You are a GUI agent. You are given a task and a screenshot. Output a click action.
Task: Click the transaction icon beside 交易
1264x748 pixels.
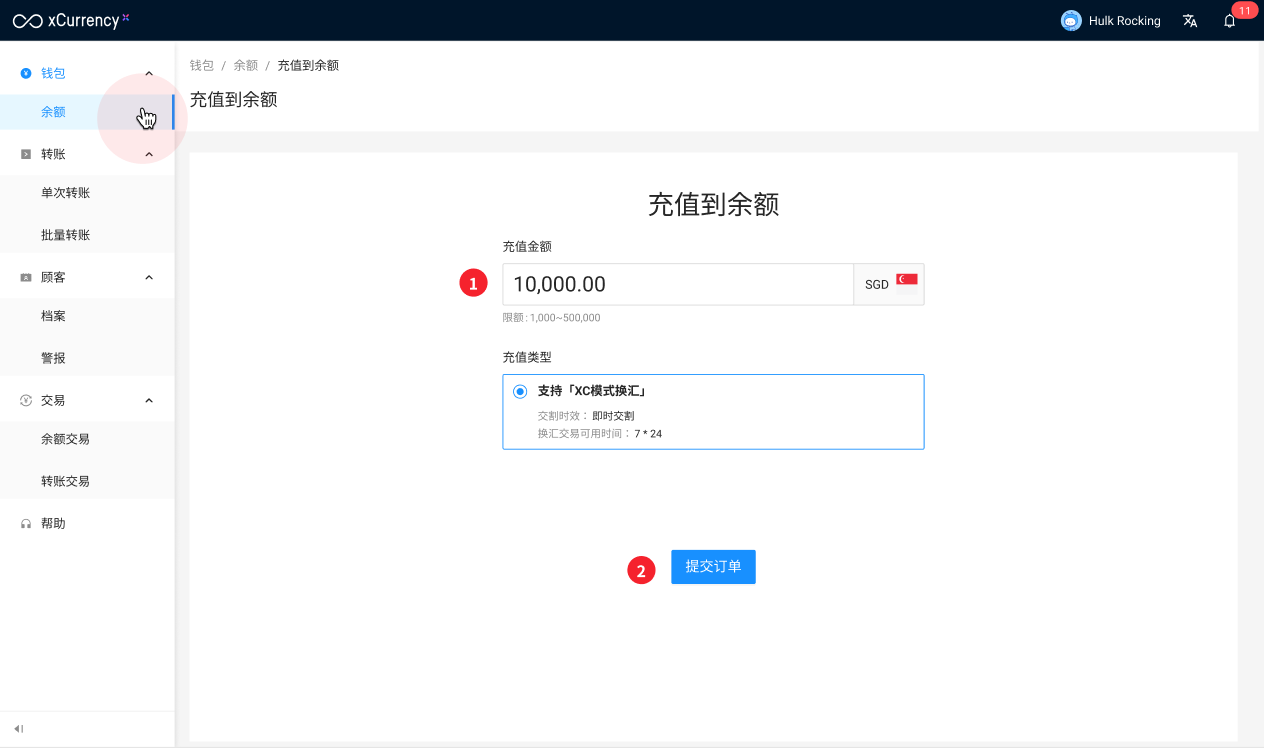tap(26, 400)
